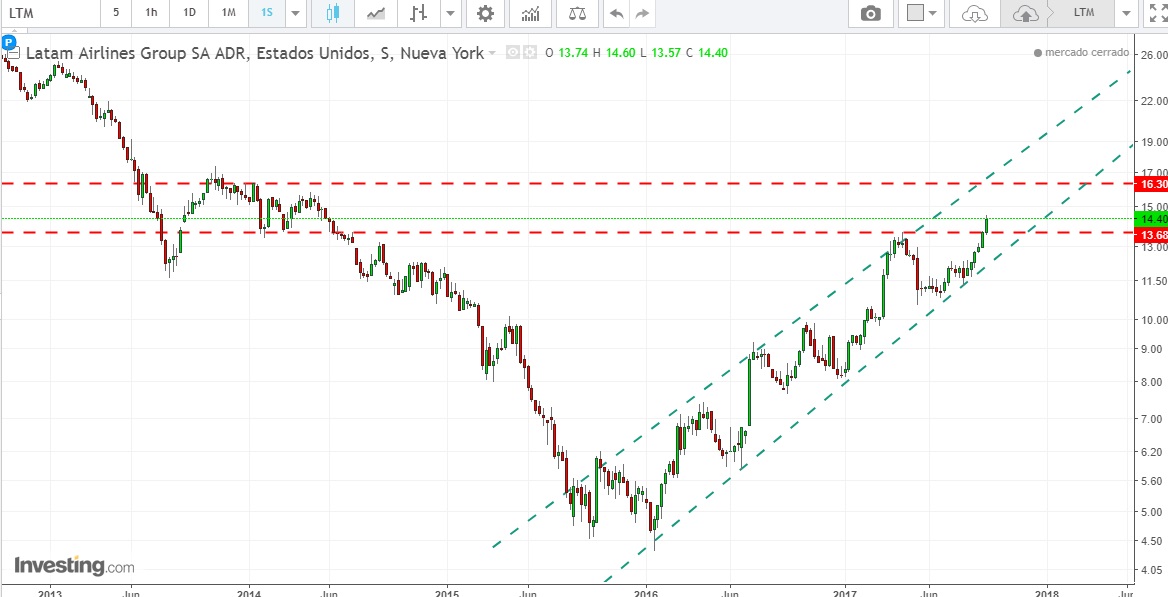
Task: Select the candlestick chart style
Action: click(332, 13)
